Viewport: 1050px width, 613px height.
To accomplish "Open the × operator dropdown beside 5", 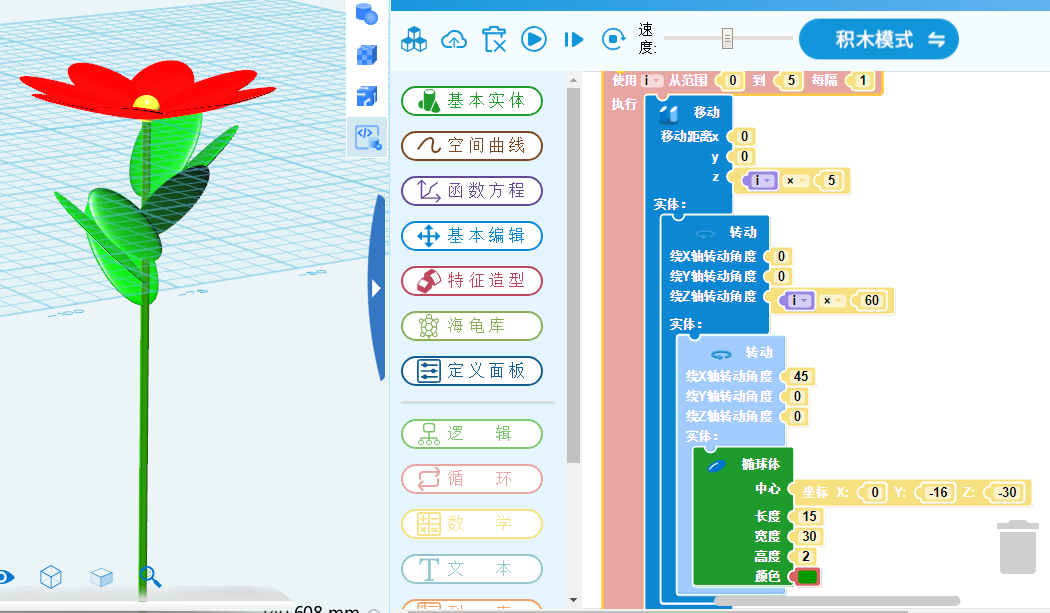I will coord(794,180).
